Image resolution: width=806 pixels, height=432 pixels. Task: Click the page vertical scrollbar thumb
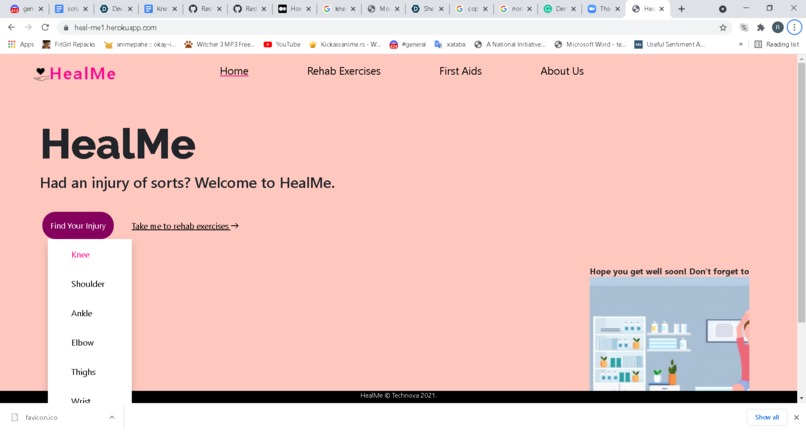(x=801, y=193)
